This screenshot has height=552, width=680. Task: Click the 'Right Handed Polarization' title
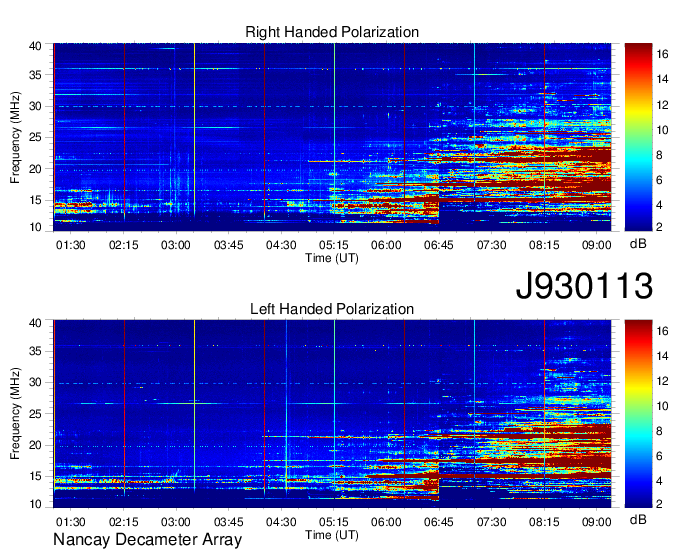(332, 32)
